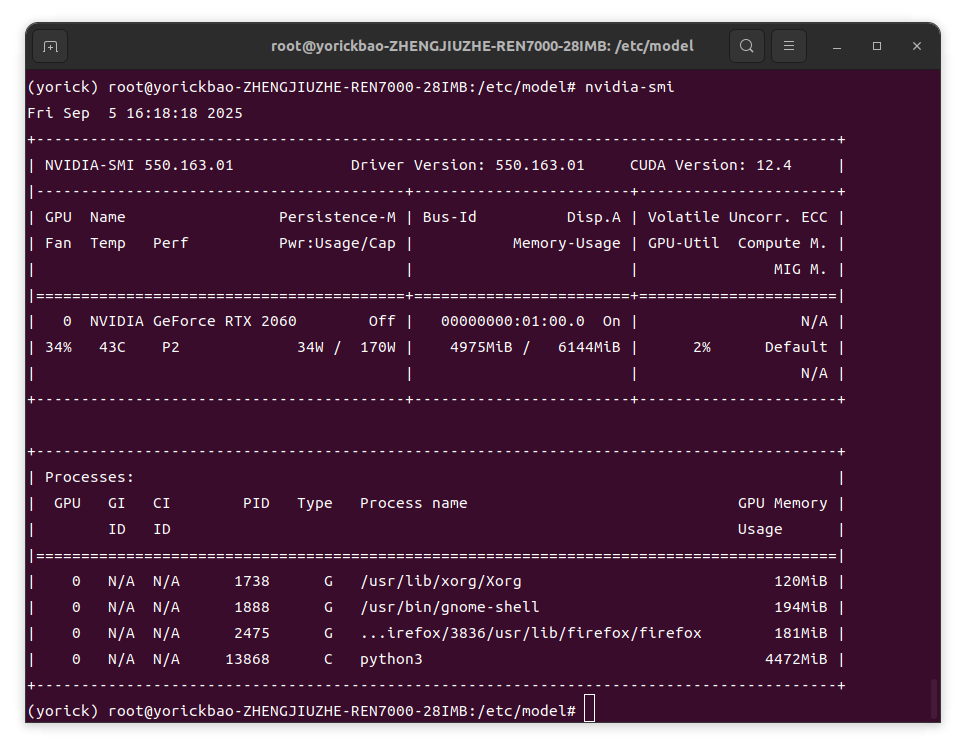Click the 'Bus-Id' column header

450,217
